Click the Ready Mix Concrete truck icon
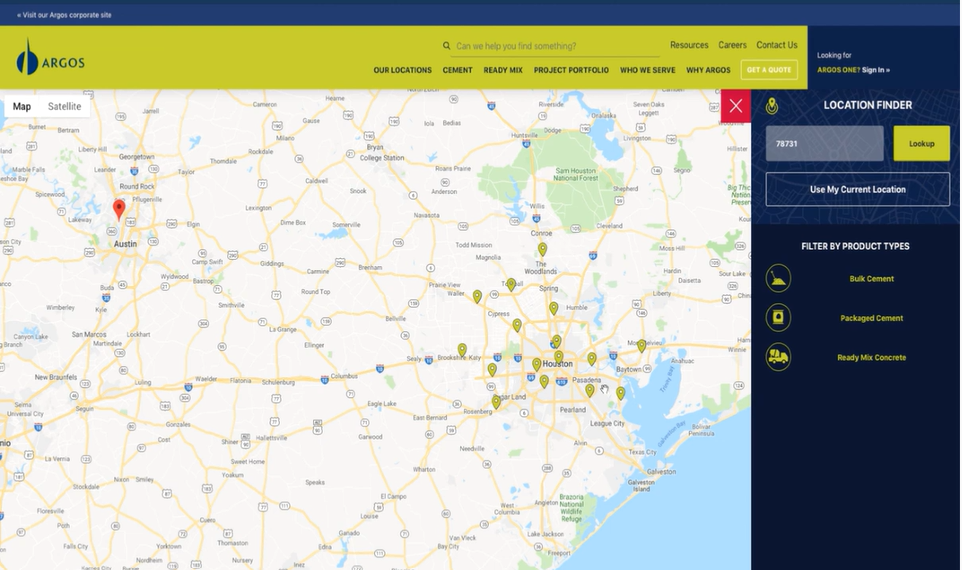The width and height of the screenshot is (962, 570). (x=778, y=357)
